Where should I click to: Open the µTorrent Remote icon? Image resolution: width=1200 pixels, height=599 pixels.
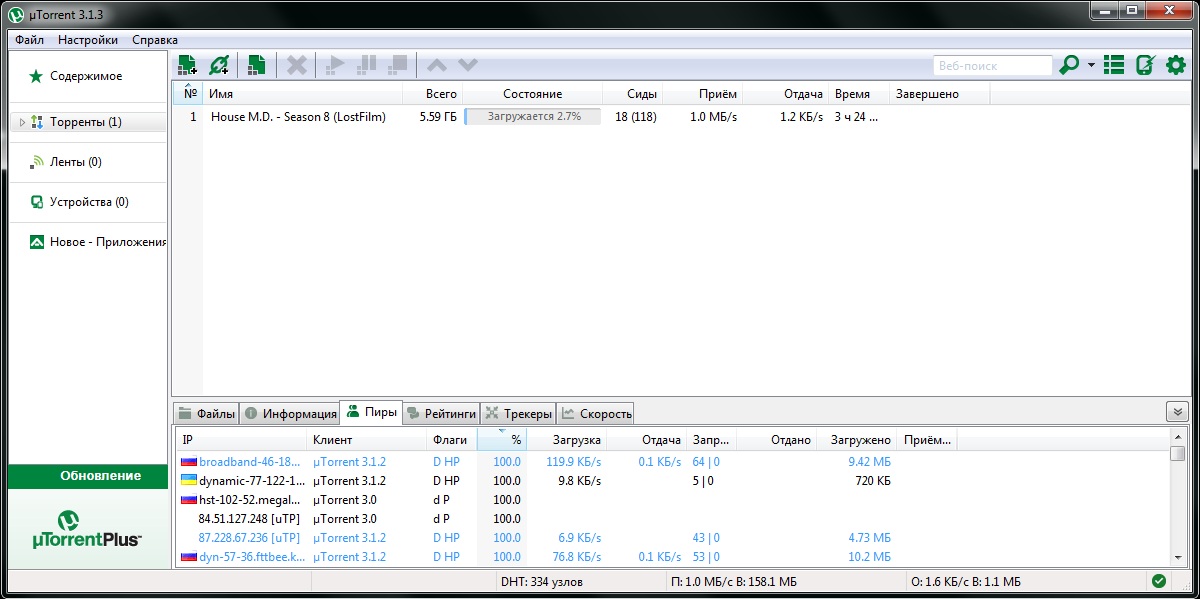pos(1145,65)
